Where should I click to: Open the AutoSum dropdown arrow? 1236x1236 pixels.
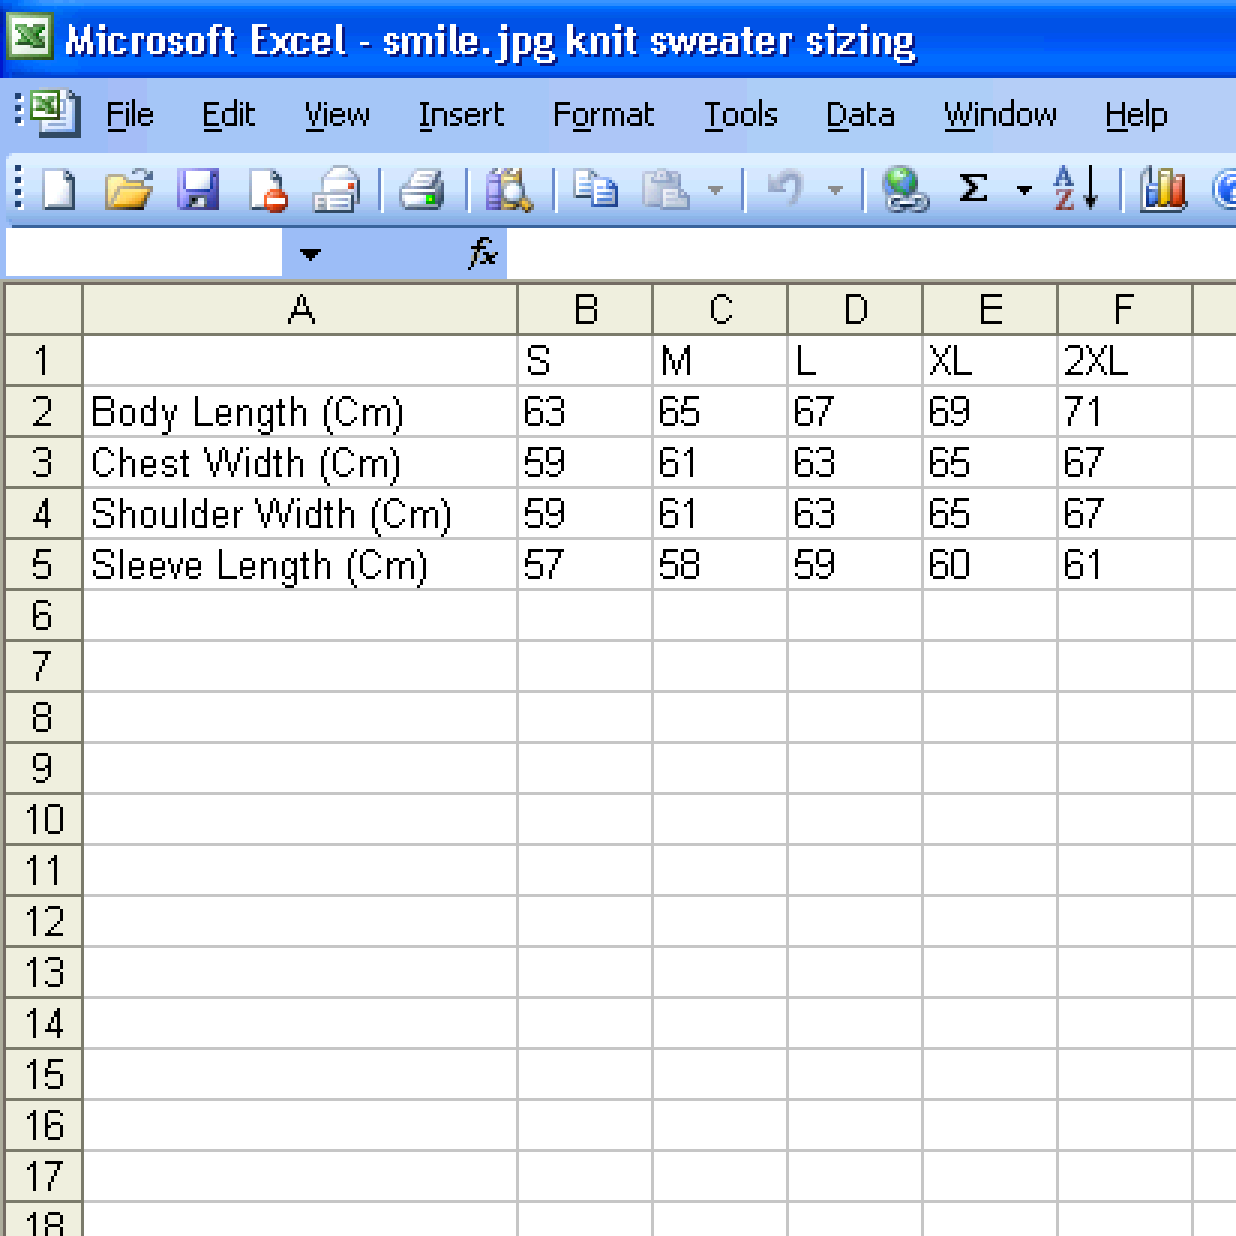click(x=1023, y=190)
